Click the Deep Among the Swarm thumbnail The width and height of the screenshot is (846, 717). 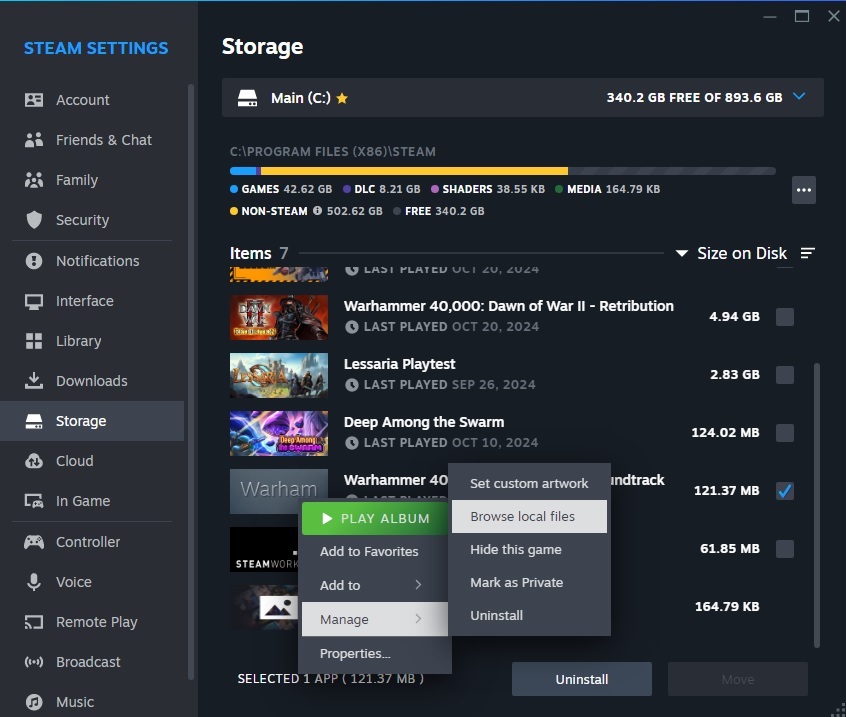pos(279,433)
